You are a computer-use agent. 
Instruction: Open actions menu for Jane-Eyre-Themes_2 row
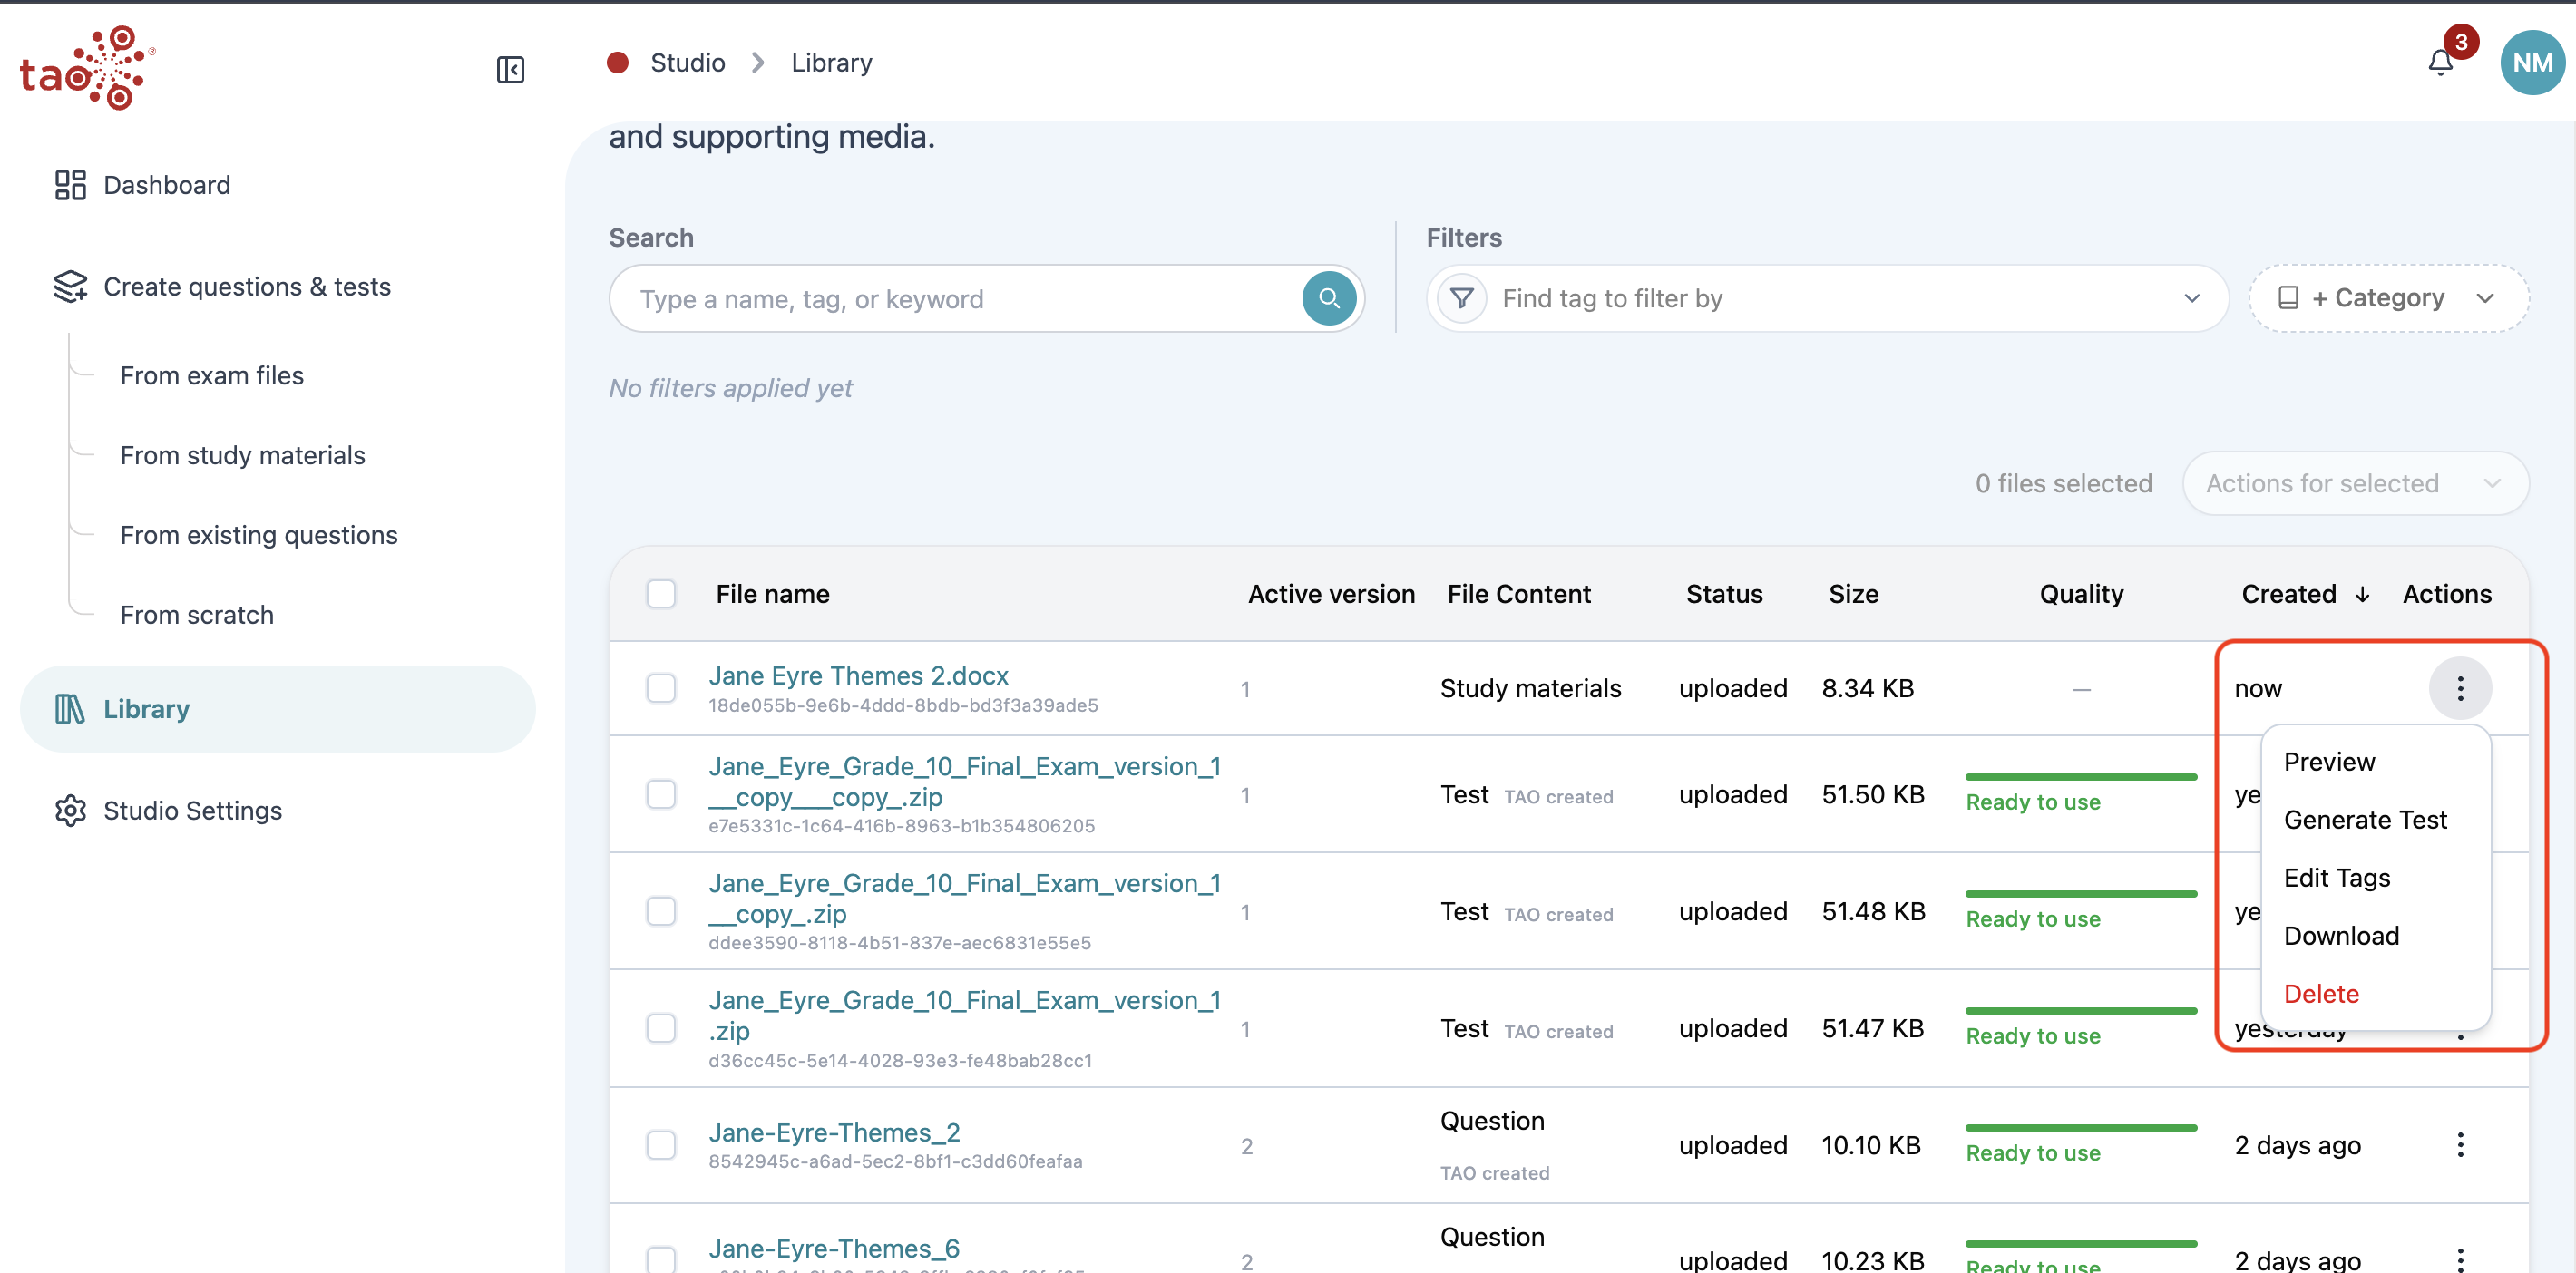click(2460, 1144)
